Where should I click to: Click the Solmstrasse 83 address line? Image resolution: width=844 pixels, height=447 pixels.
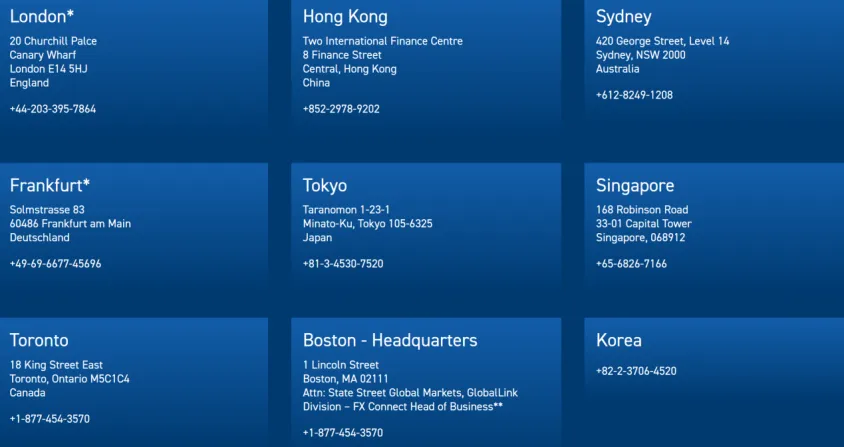tap(47, 209)
